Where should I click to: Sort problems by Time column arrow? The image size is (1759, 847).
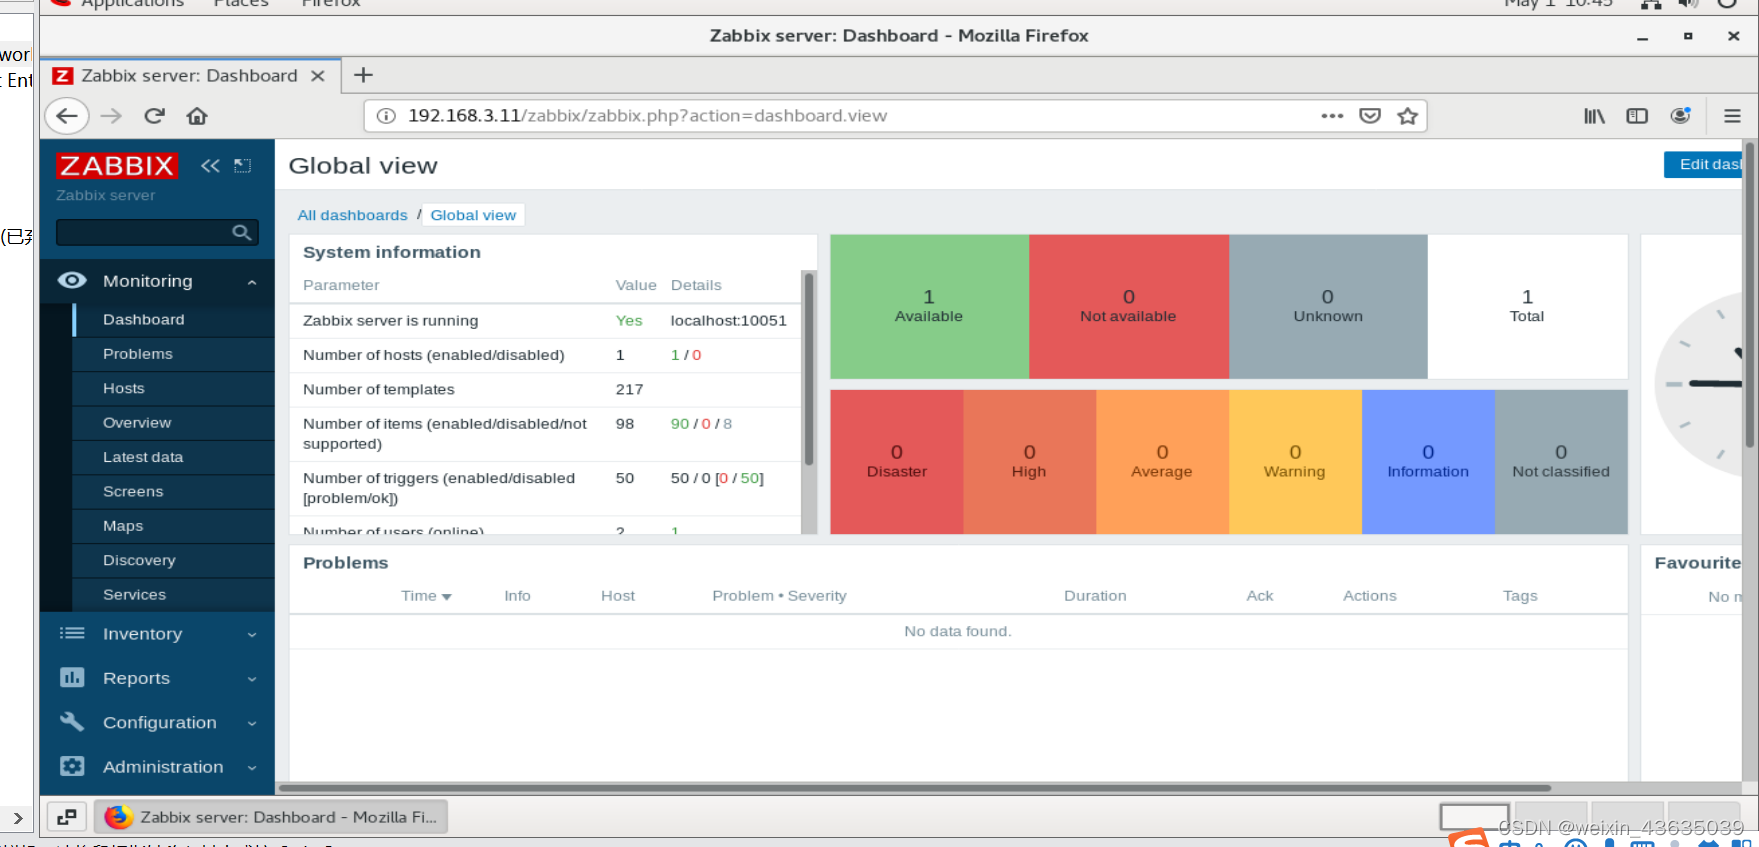click(446, 597)
